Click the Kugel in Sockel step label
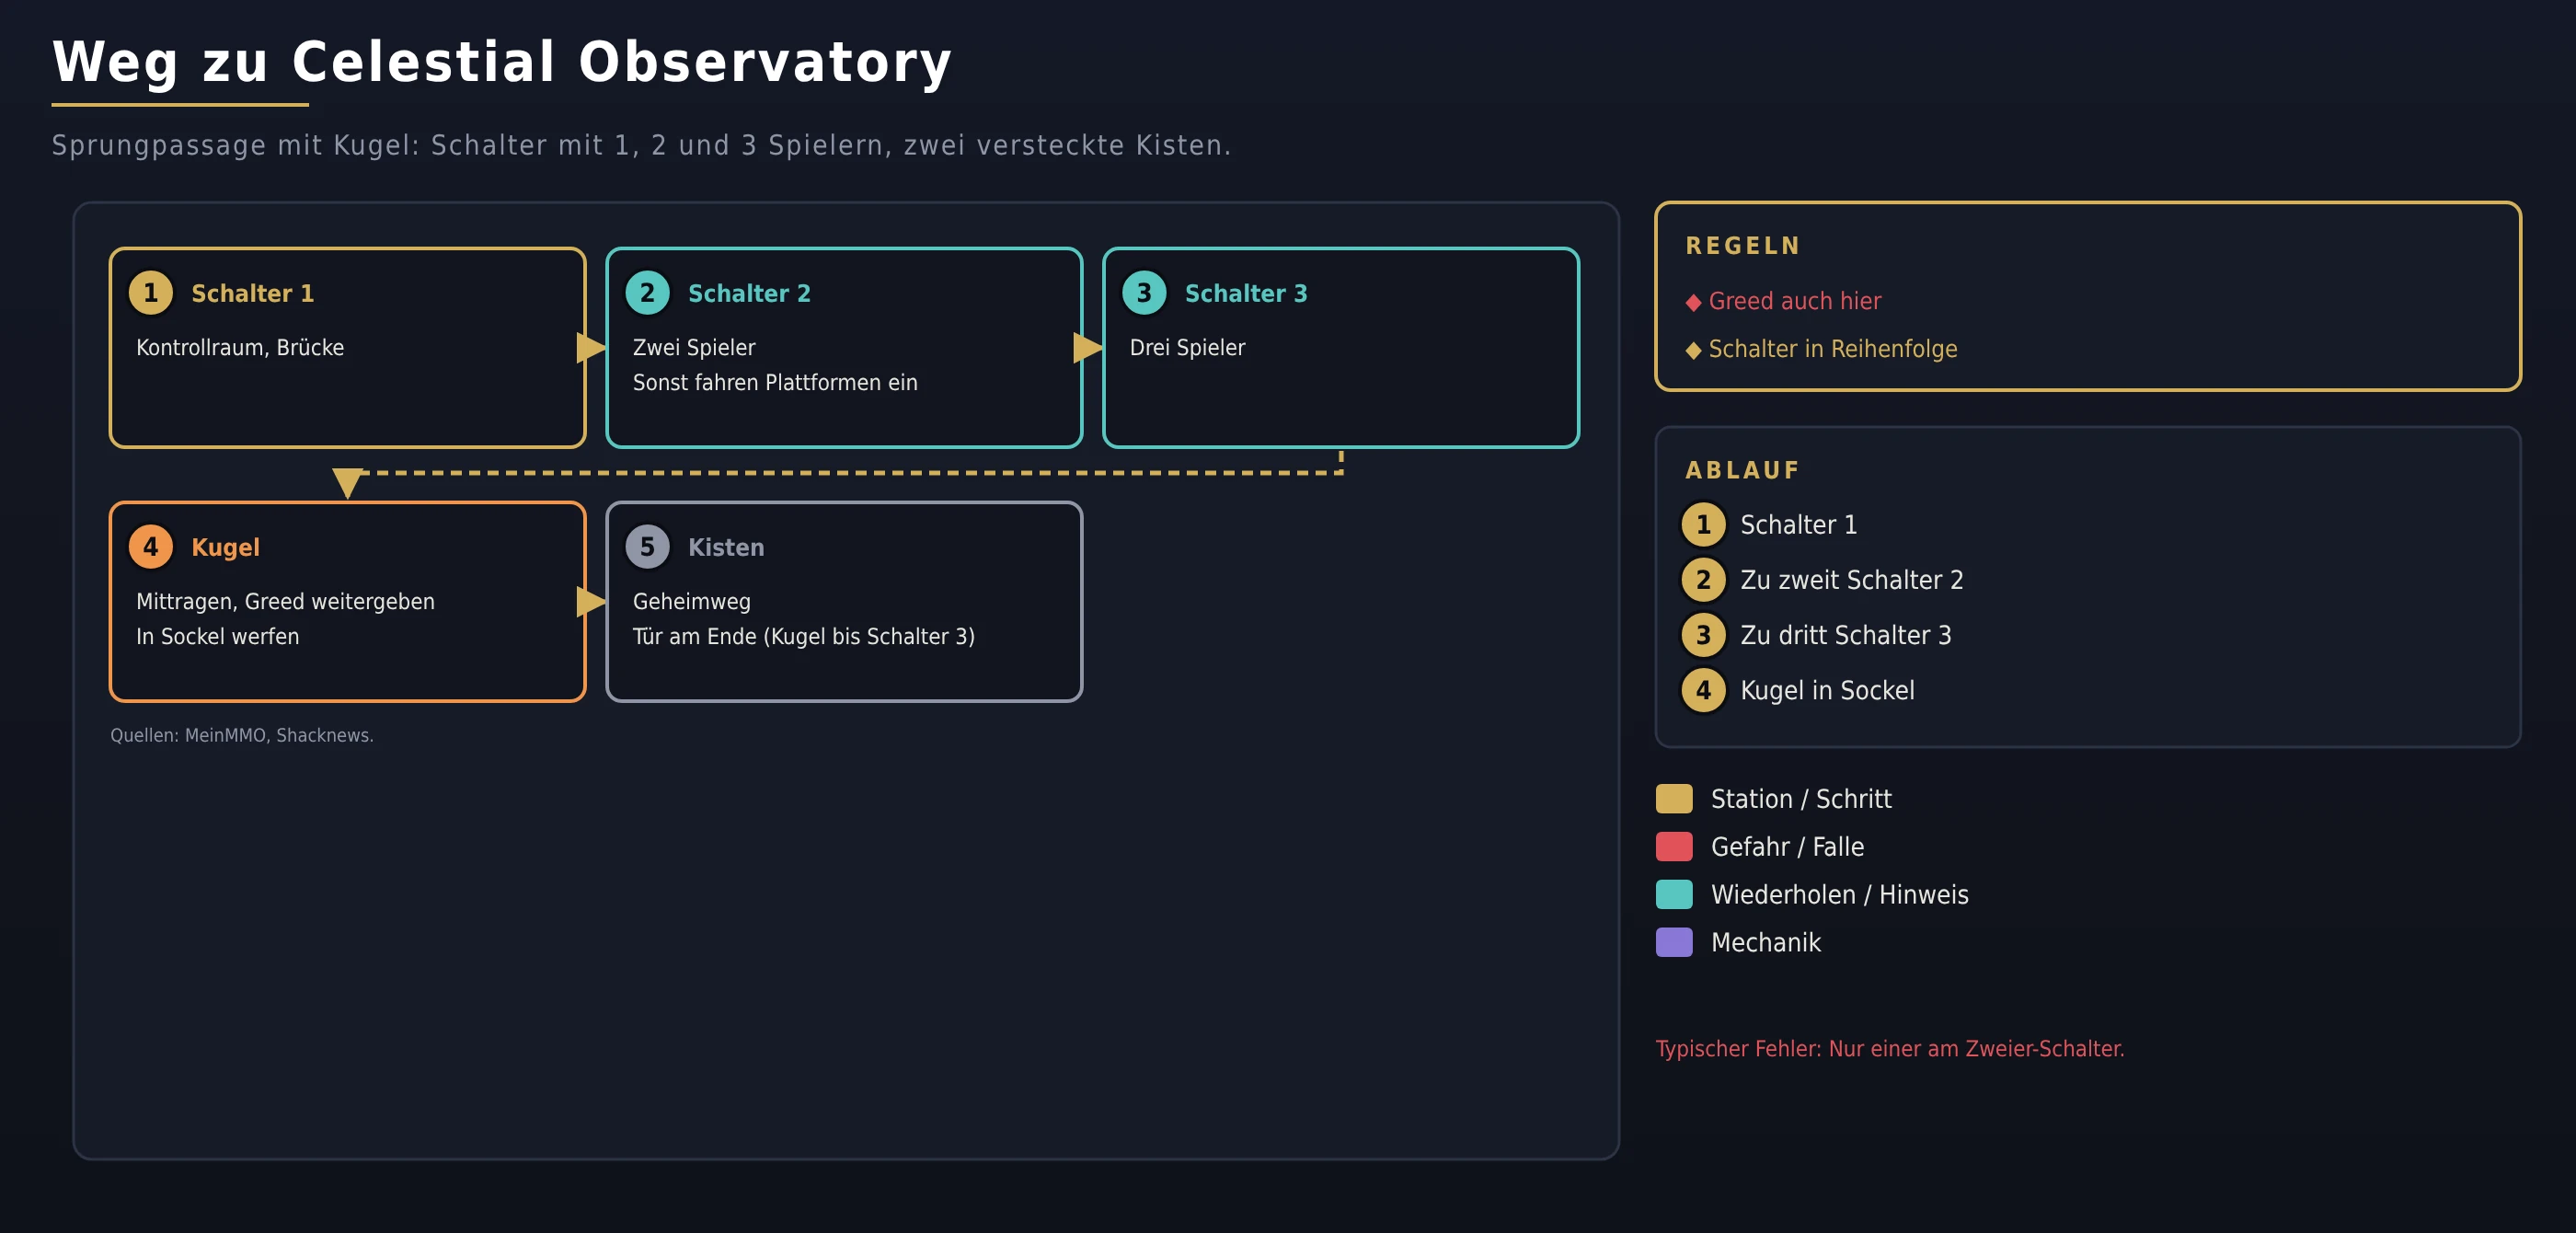 (x=1827, y=690)
